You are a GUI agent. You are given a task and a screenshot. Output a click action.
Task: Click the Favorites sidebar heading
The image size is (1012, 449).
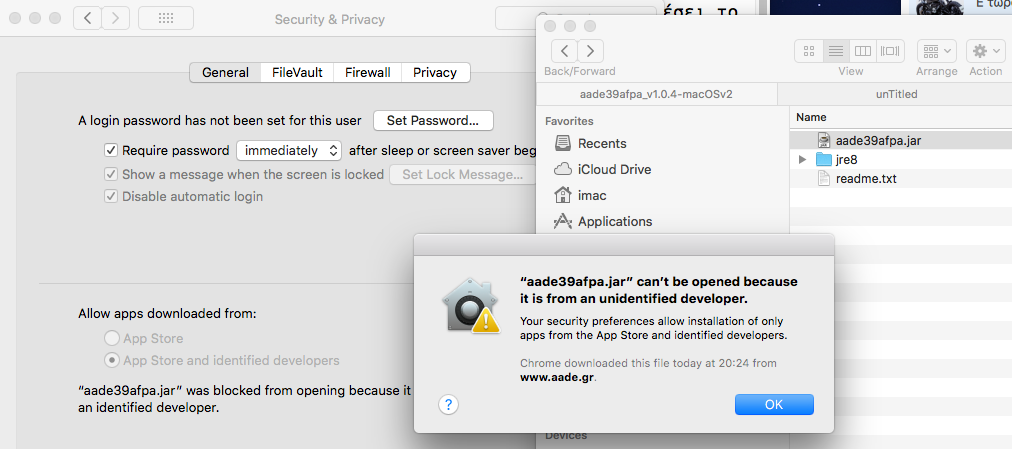569,121
